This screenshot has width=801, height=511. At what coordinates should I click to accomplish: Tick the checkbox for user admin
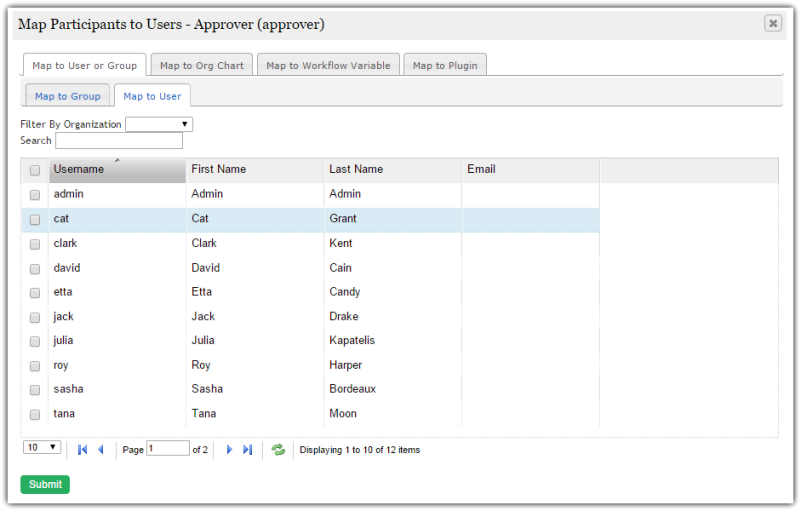point(35,195)
